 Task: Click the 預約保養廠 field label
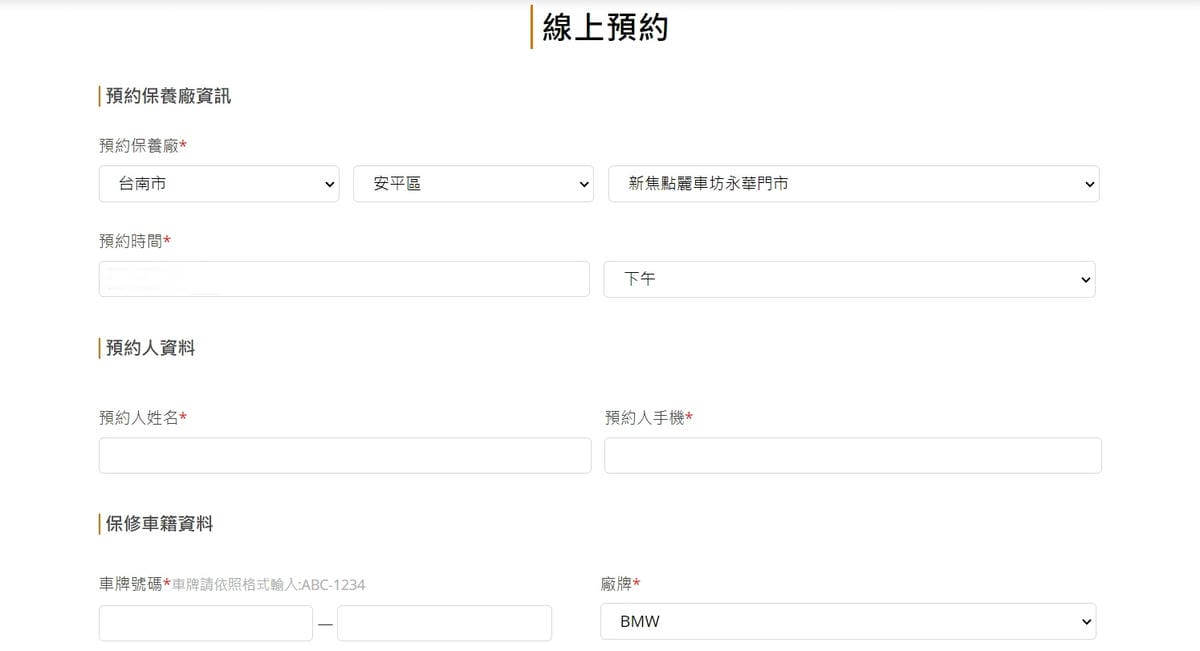[139, 146]
